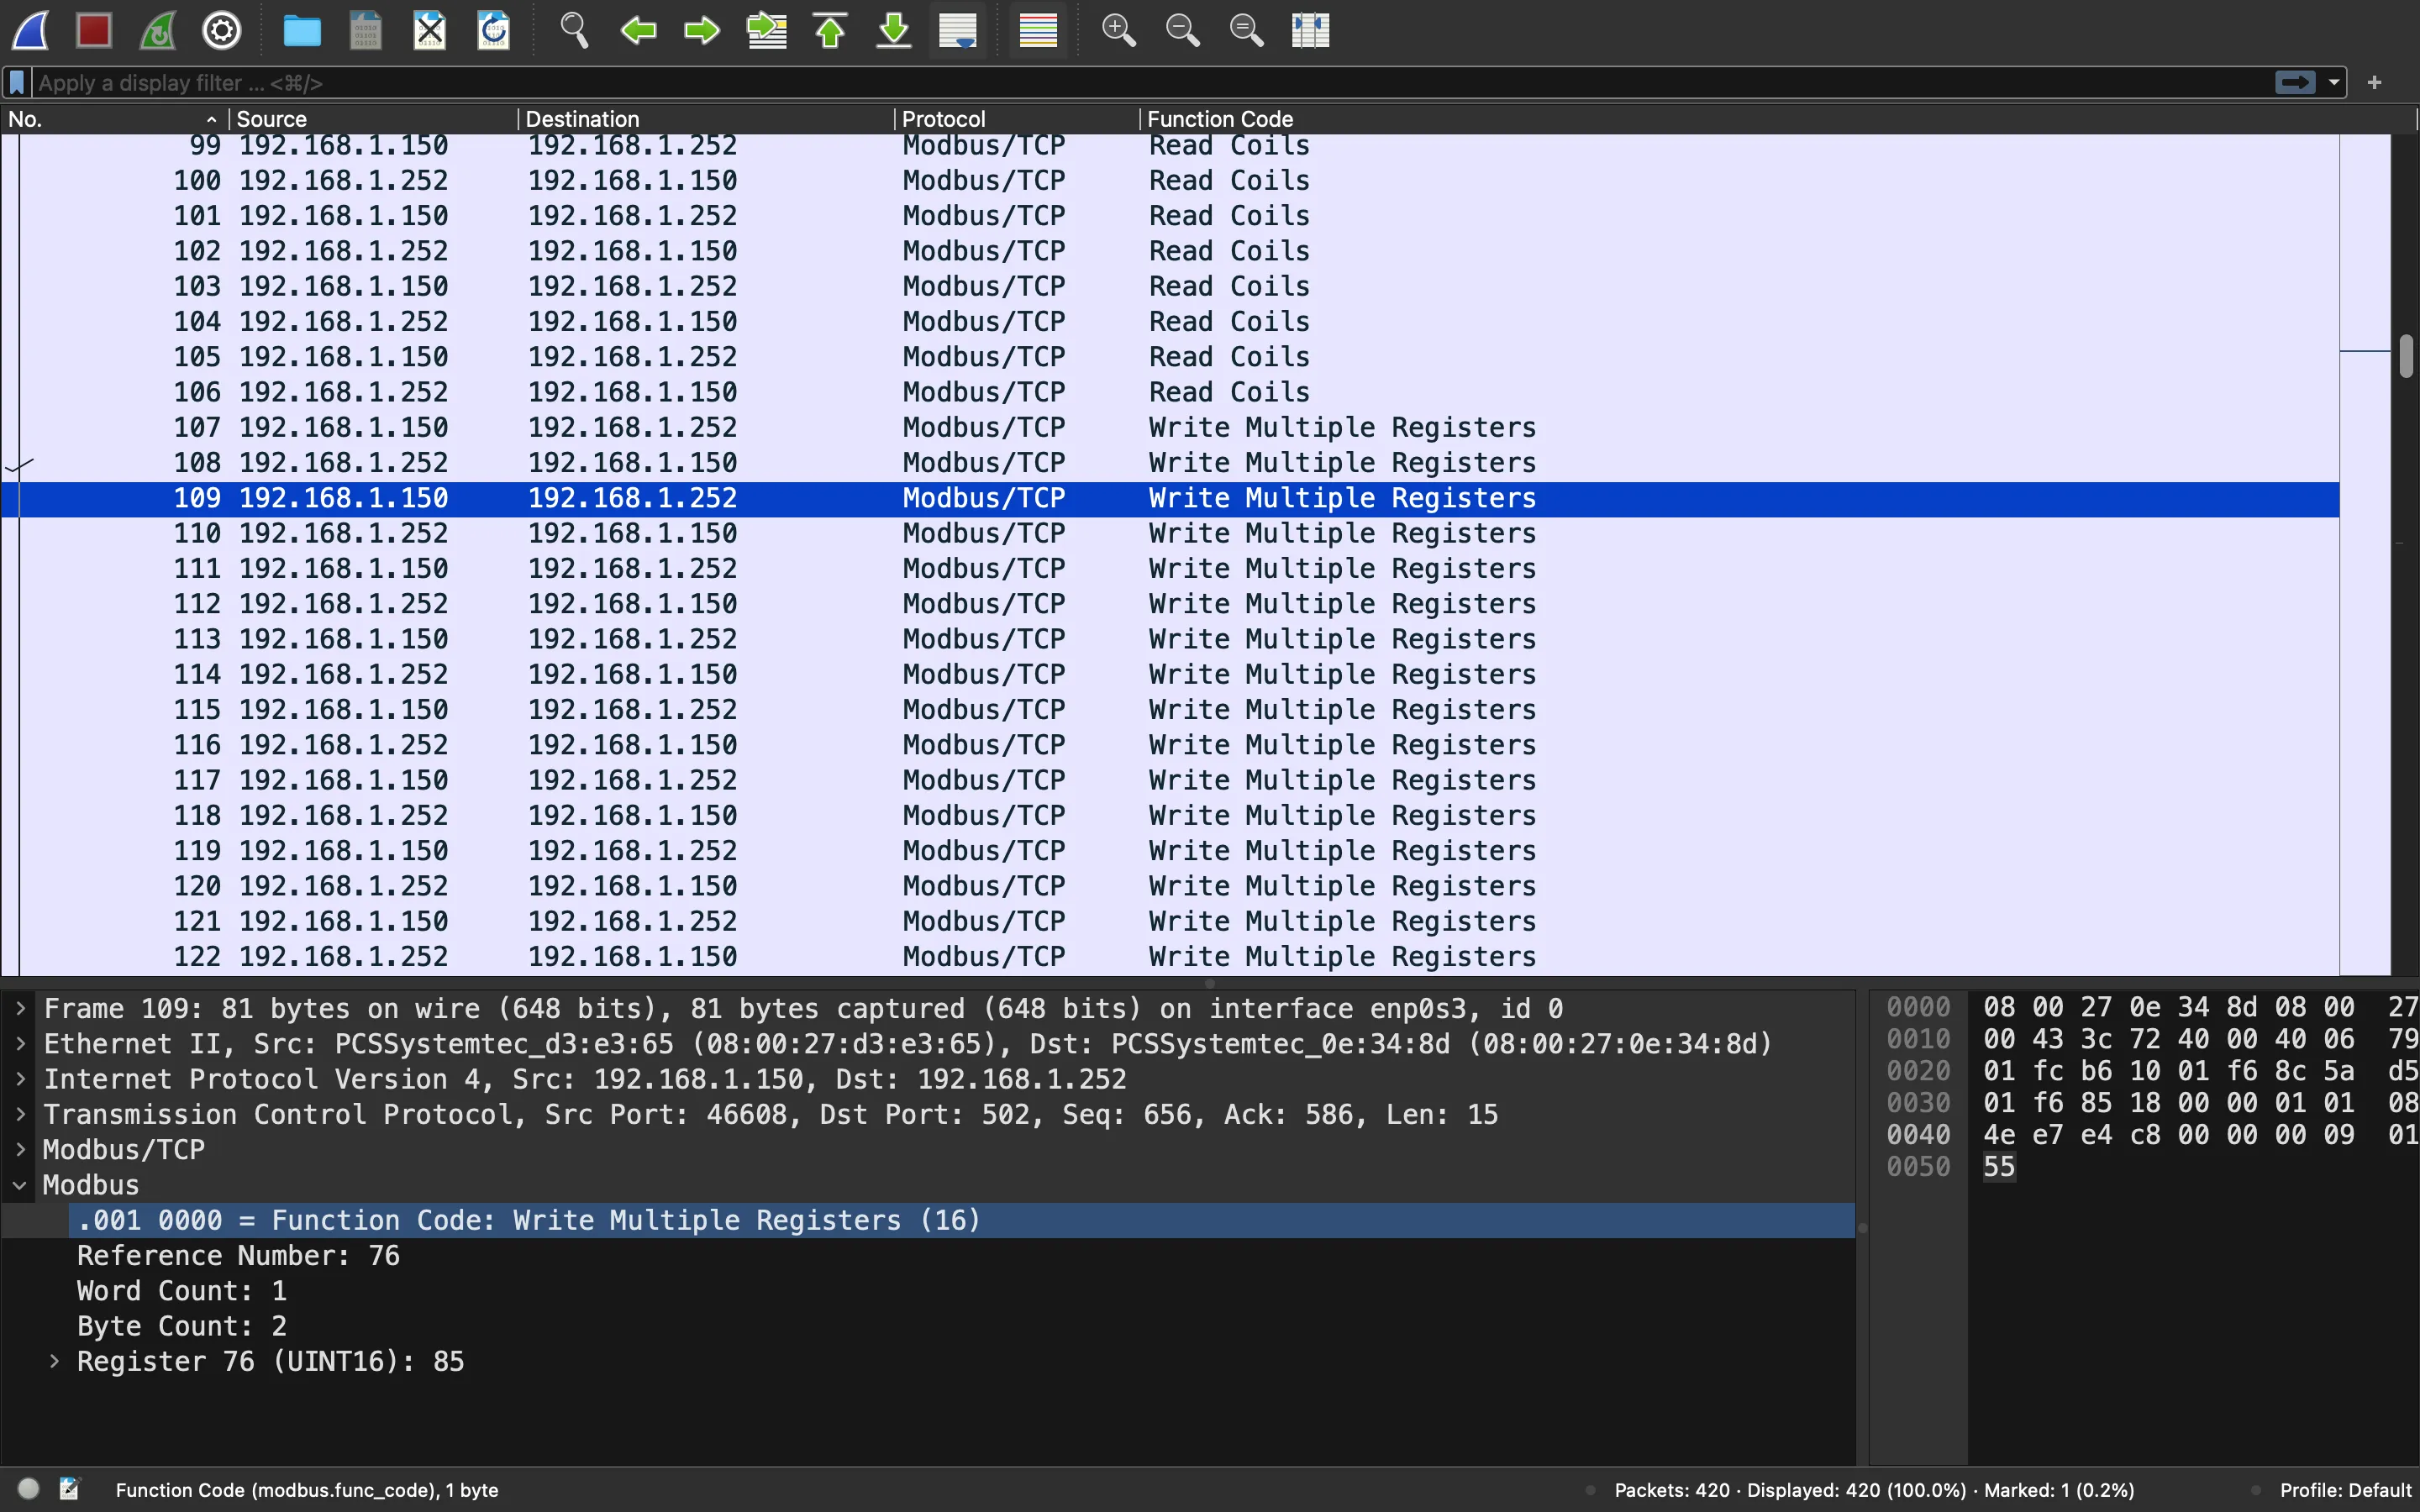
Task: Click the capture status expert info circle icon
Action: [x=29, y=1489]
